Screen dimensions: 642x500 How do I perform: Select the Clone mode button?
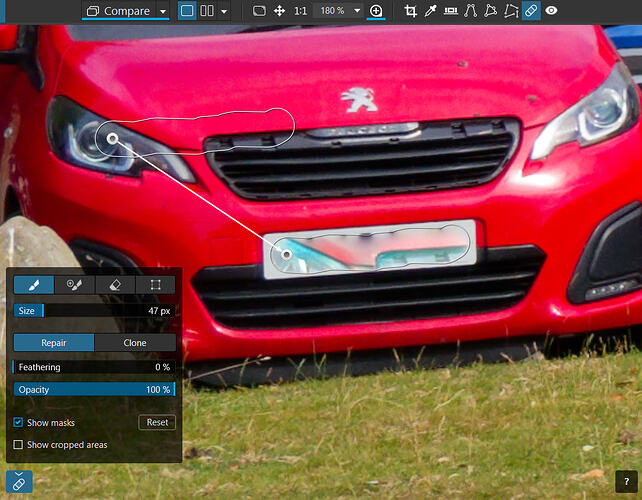[135, 342]
